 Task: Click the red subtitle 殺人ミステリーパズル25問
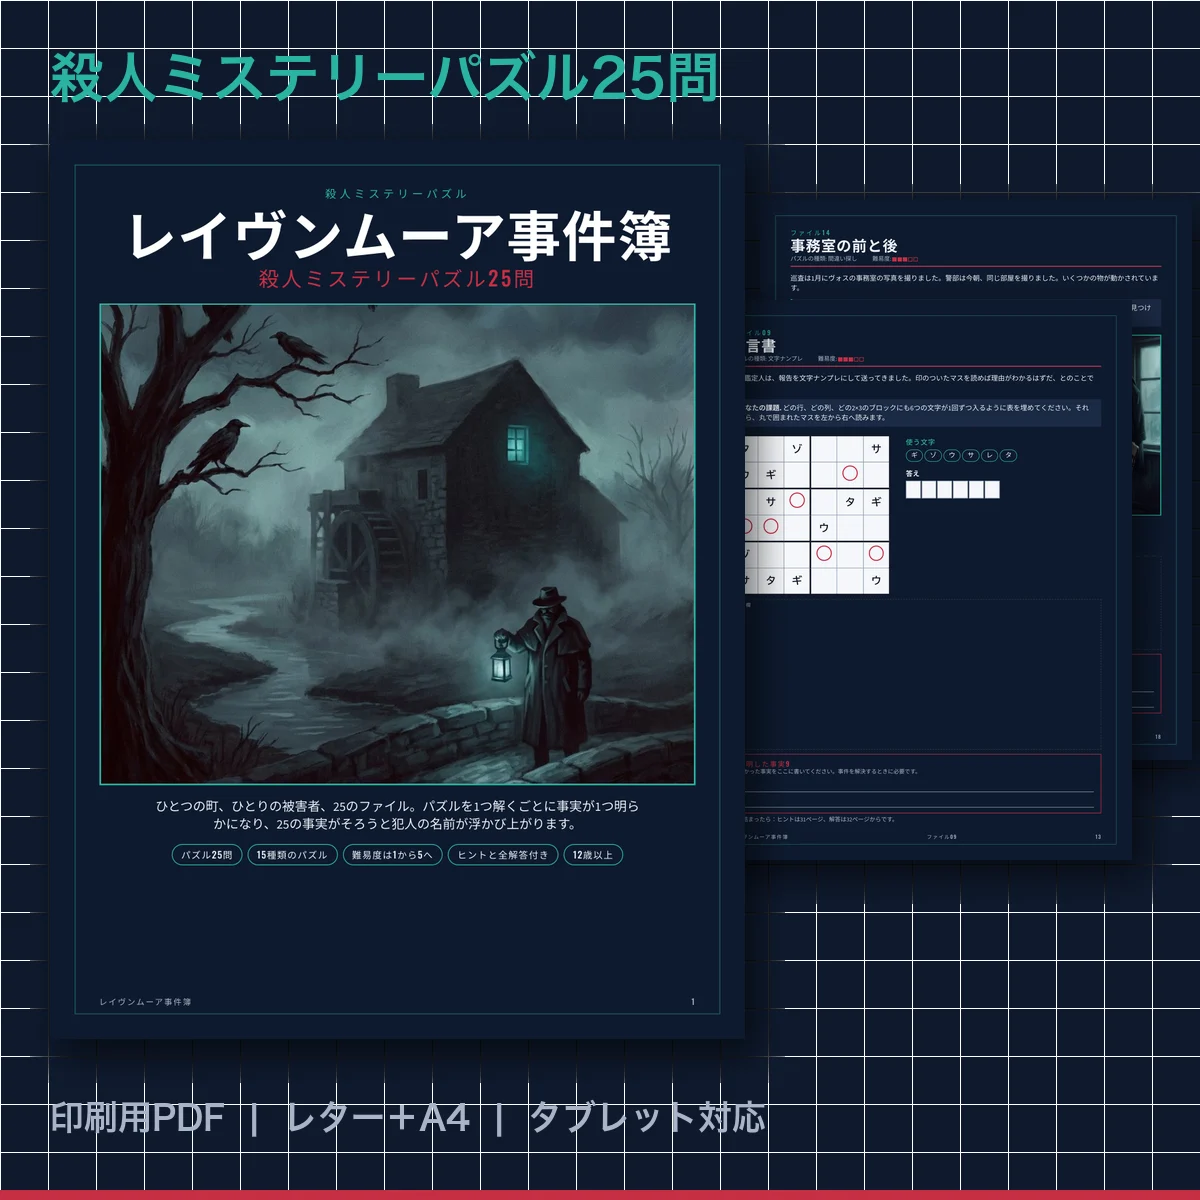(397, 279)
